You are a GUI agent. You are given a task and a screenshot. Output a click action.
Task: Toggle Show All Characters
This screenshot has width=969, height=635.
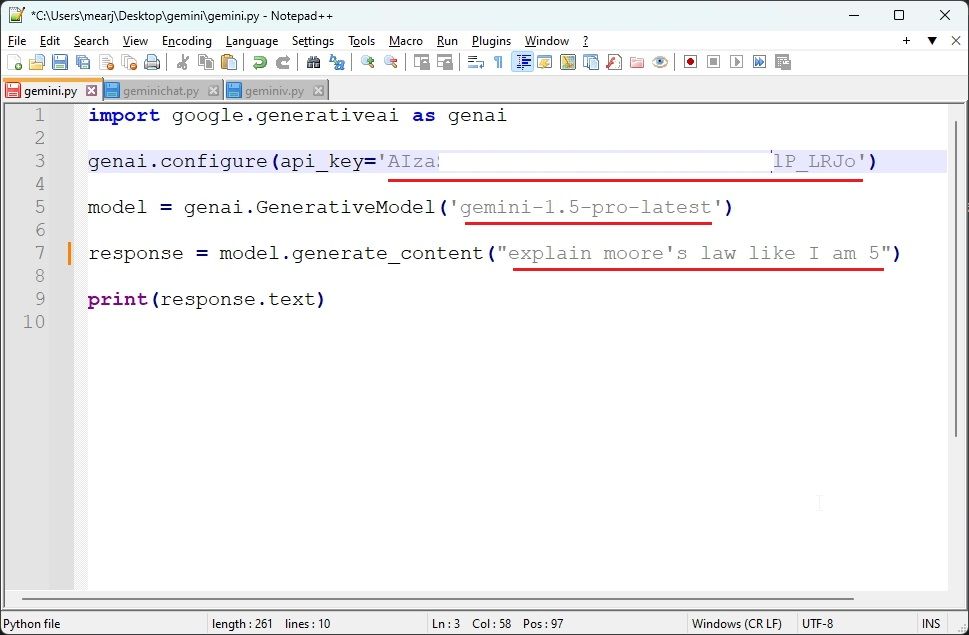tap(497, 62)
